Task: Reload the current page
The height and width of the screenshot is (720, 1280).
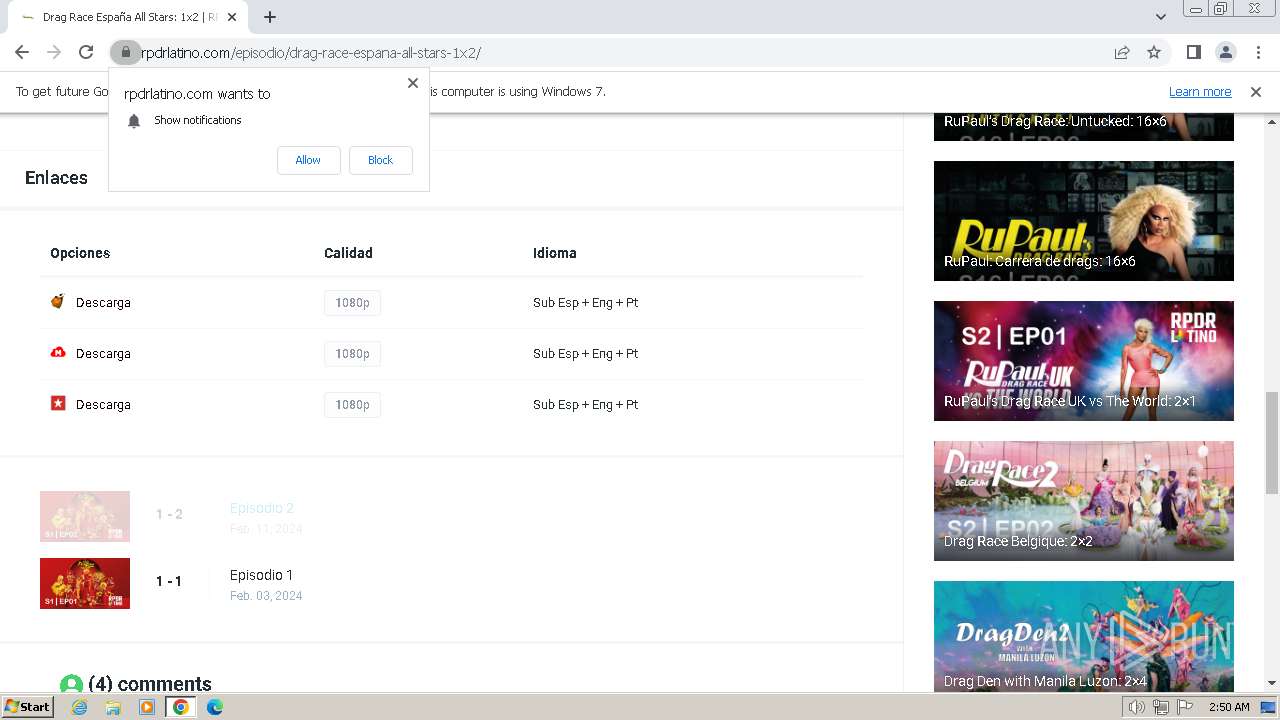Action: (x=86, y=52)
